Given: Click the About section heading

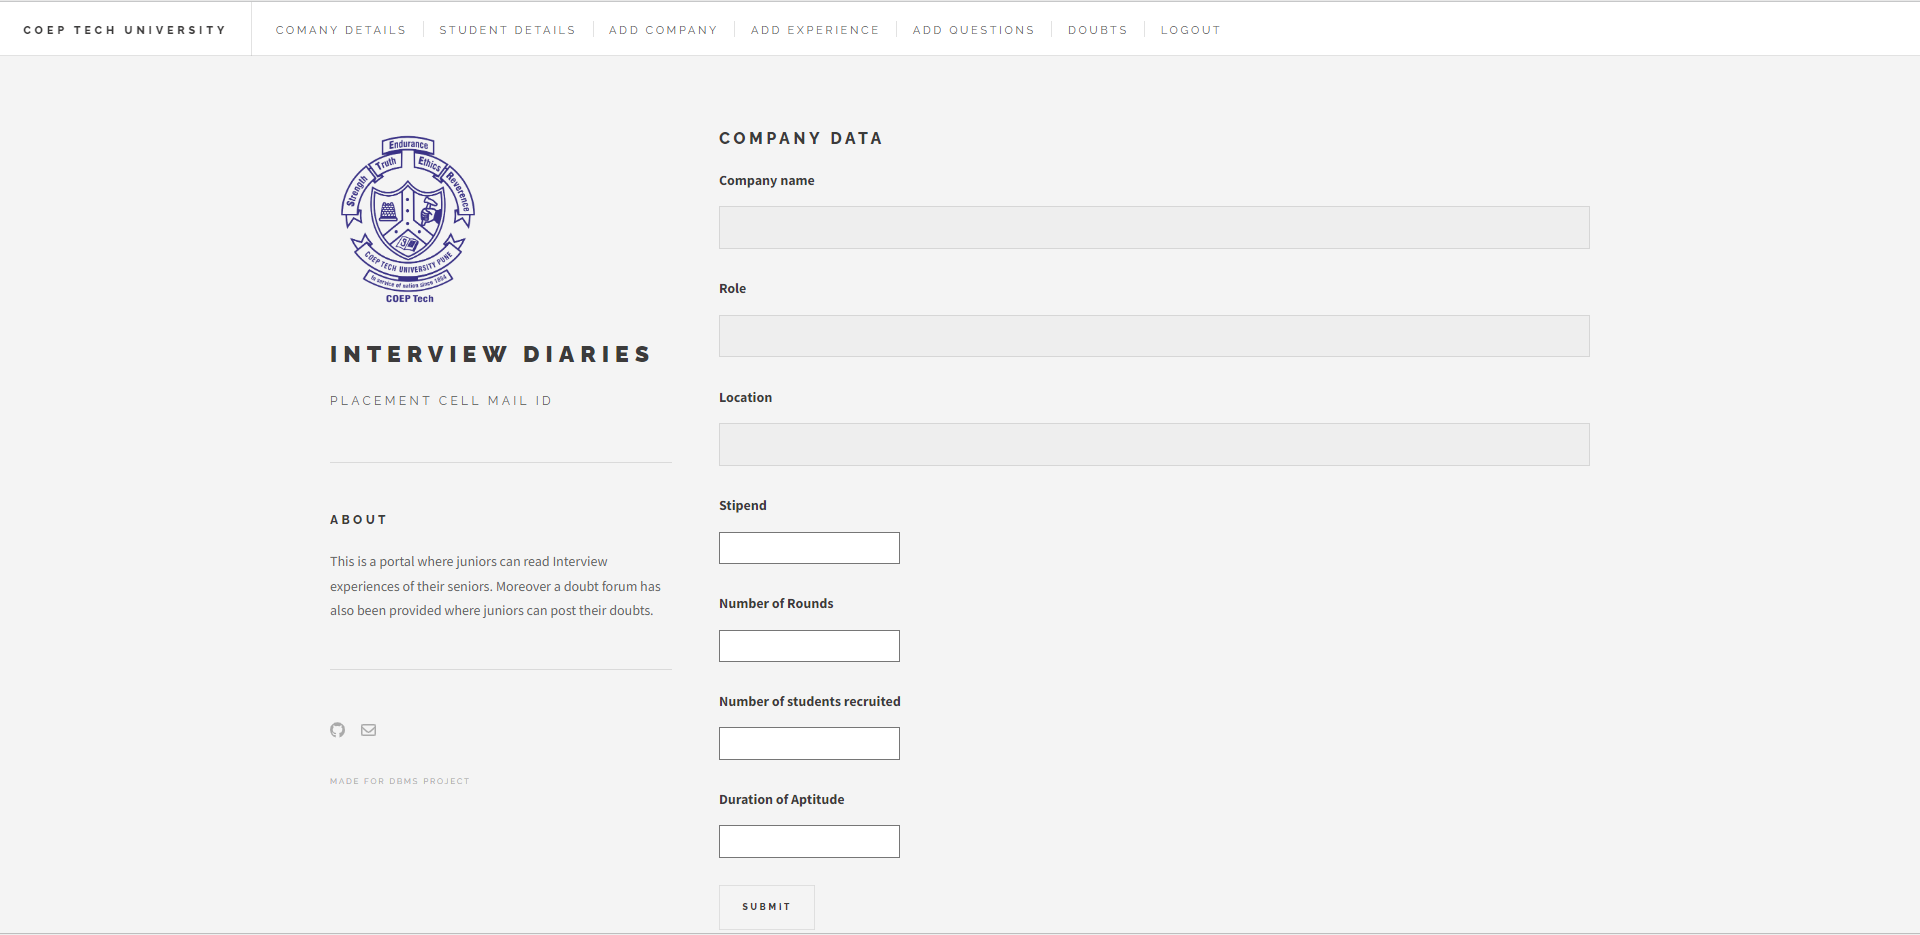Looking at the screenshot, I should pyautogui.click(x=359, y=520).
